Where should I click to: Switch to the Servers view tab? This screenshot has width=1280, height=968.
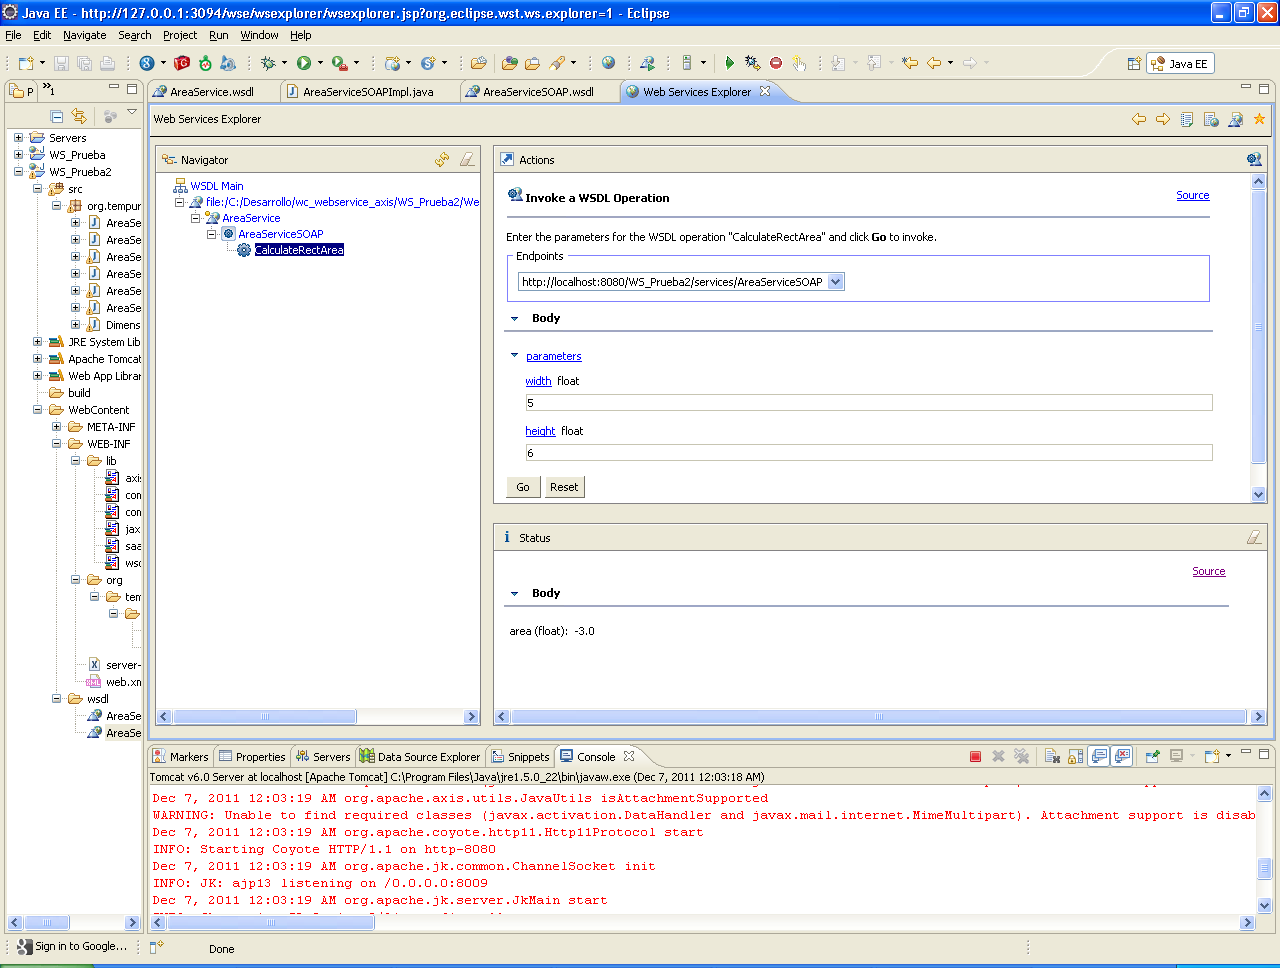pyautogui.click(x=322, y=756)
